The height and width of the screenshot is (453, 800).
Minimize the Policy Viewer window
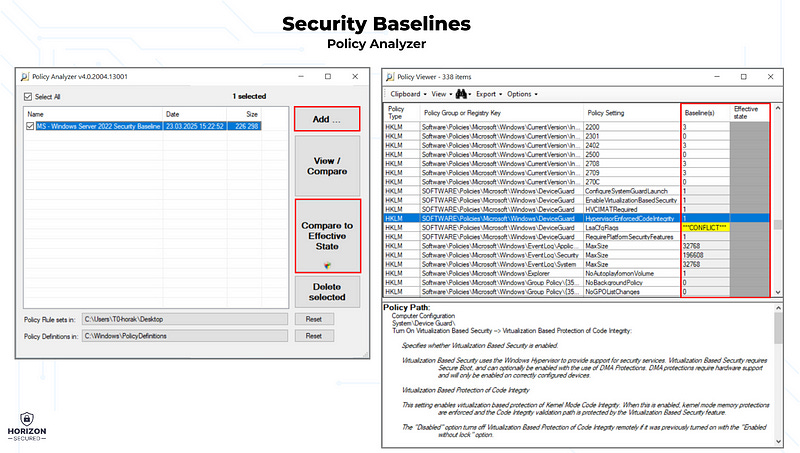717,77
